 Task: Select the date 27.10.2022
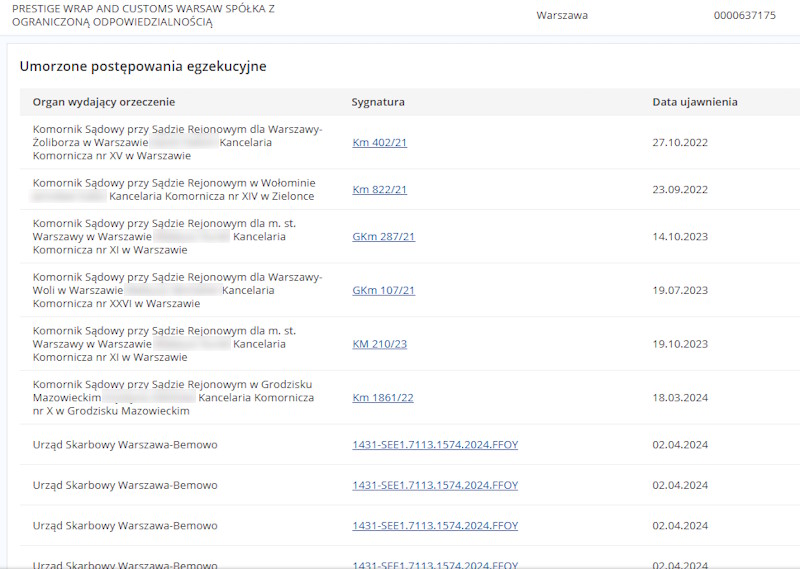pos(680,143)
